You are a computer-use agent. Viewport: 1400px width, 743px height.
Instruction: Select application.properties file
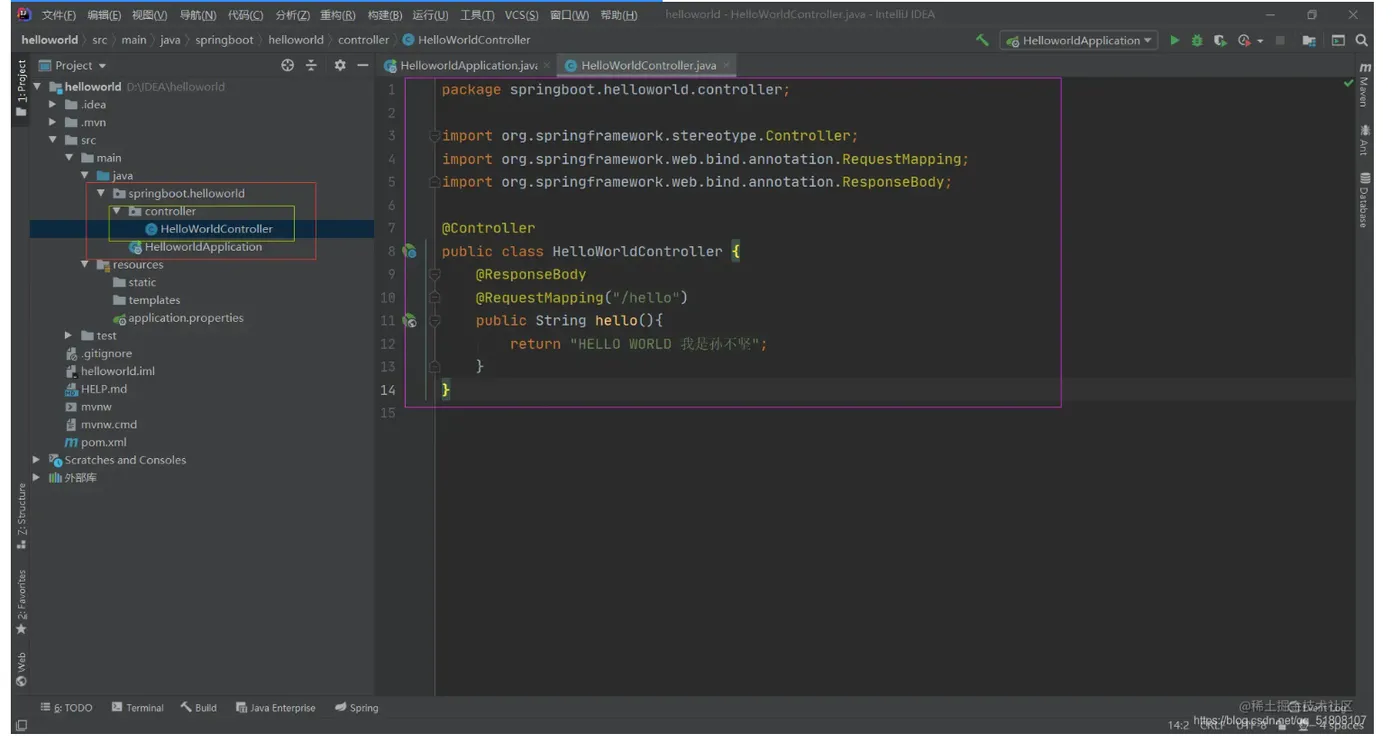pyautogui.click(x=186, y=318)
